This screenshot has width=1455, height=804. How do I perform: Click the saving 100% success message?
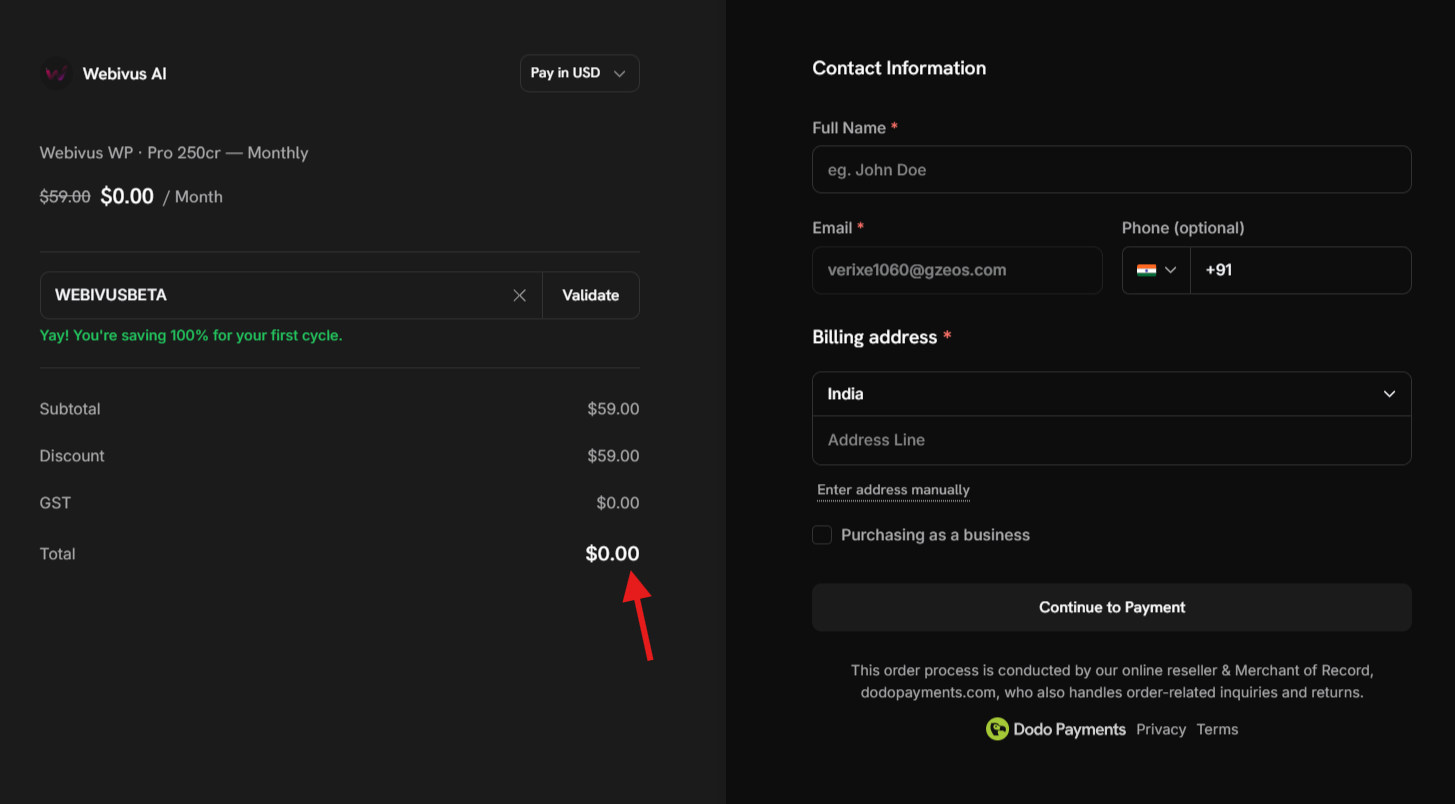click(x=191, y=336)
